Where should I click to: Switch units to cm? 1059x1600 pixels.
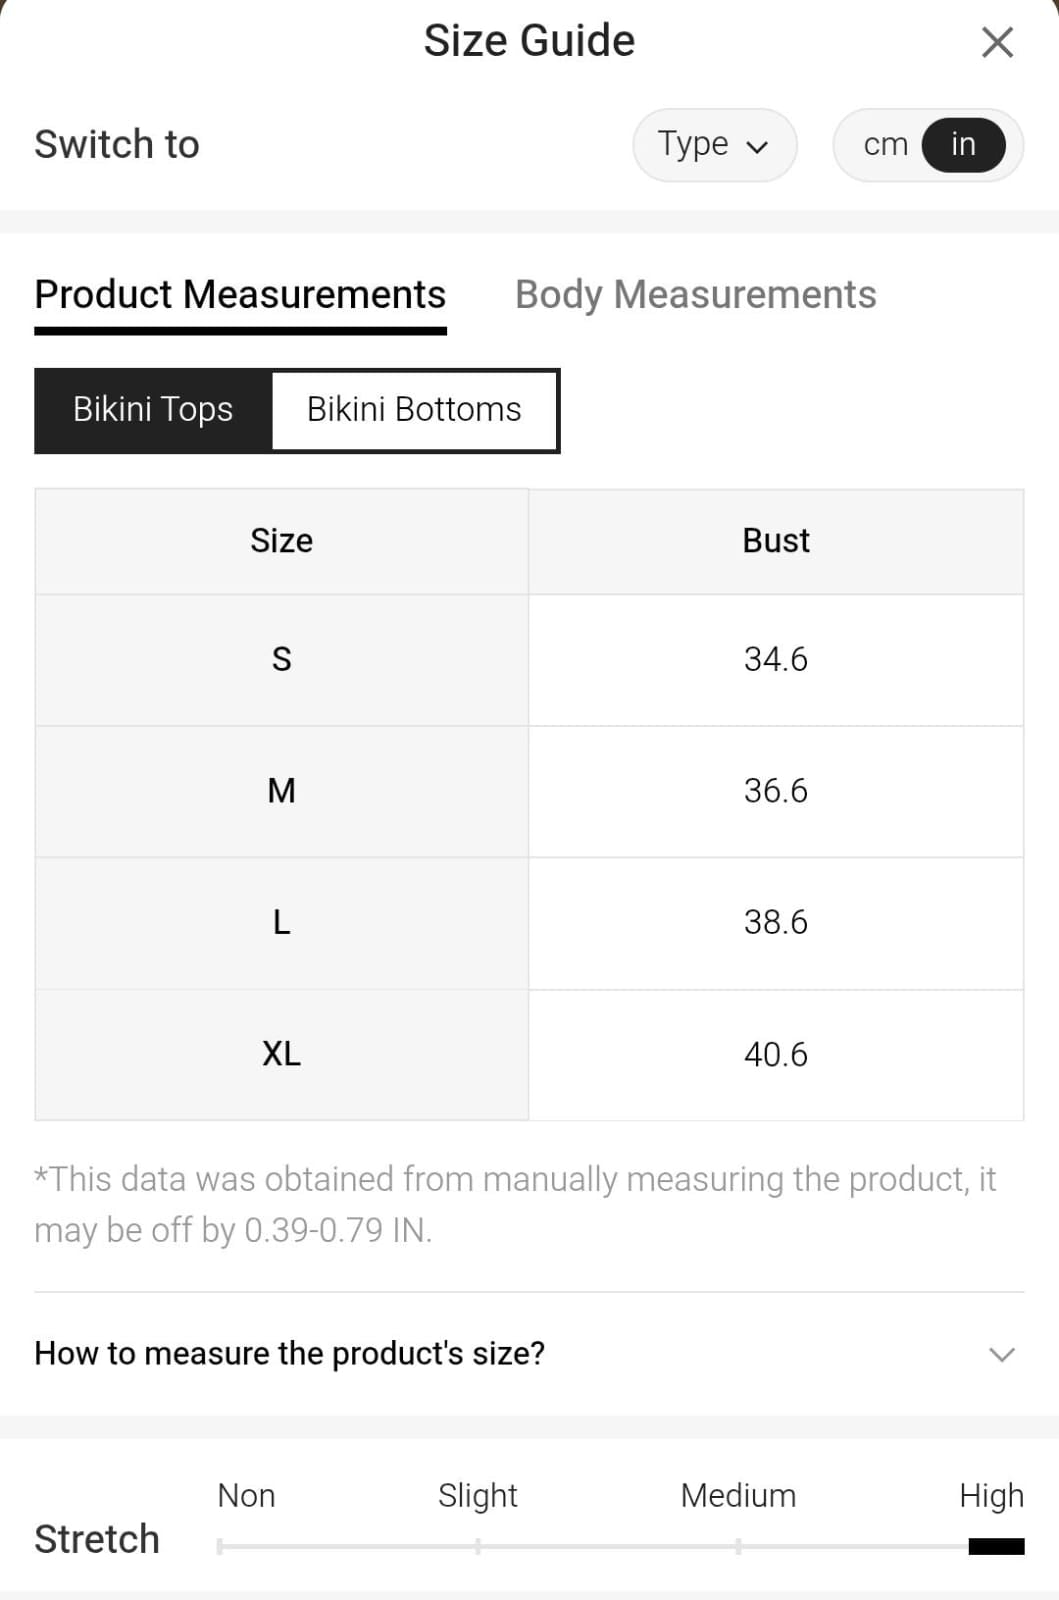point(885,145)
